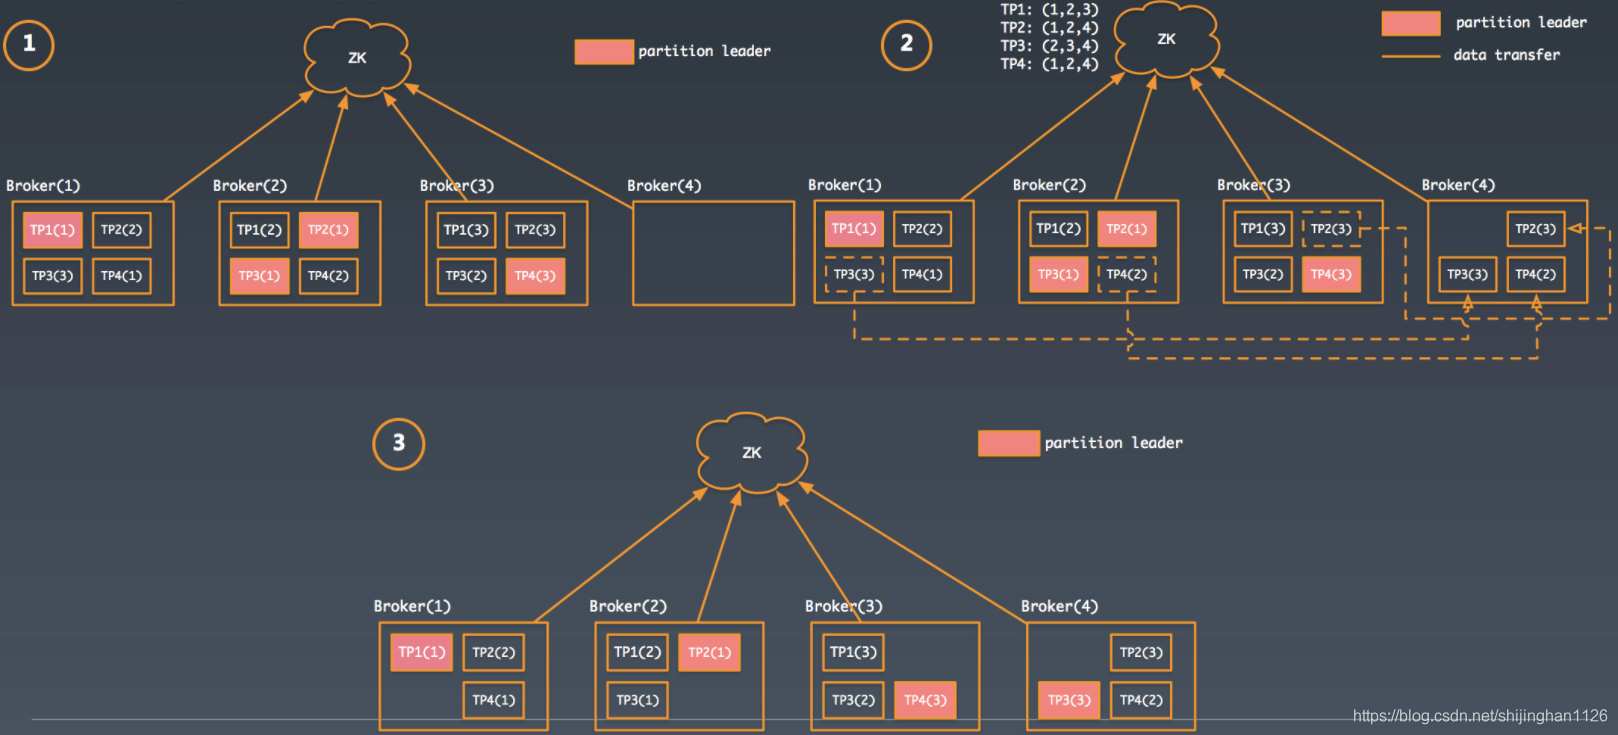Select the 'TP2: (1,2,4)' assignment text
The image size is (1618, 735).
point(1049,28)
